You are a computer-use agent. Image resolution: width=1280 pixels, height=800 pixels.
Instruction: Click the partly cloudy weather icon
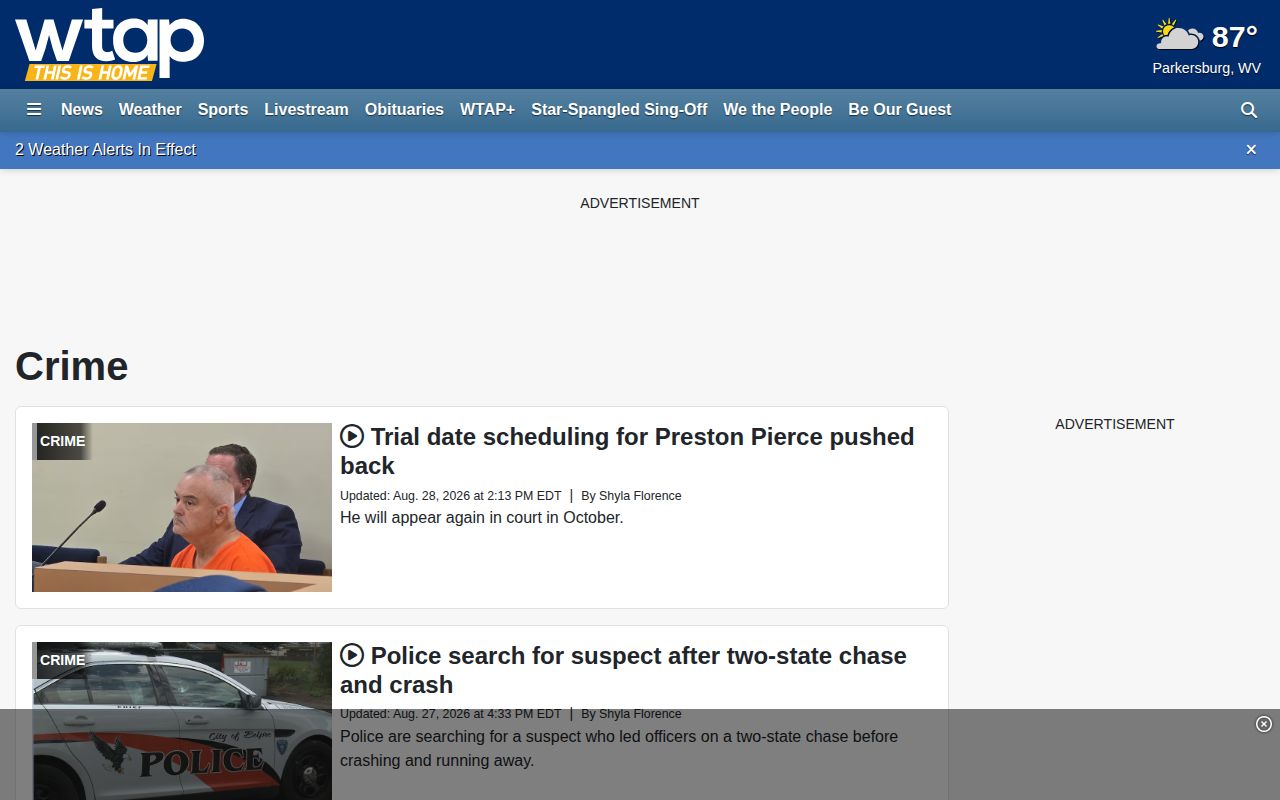pyautogui.click(x=1178, y=35)
